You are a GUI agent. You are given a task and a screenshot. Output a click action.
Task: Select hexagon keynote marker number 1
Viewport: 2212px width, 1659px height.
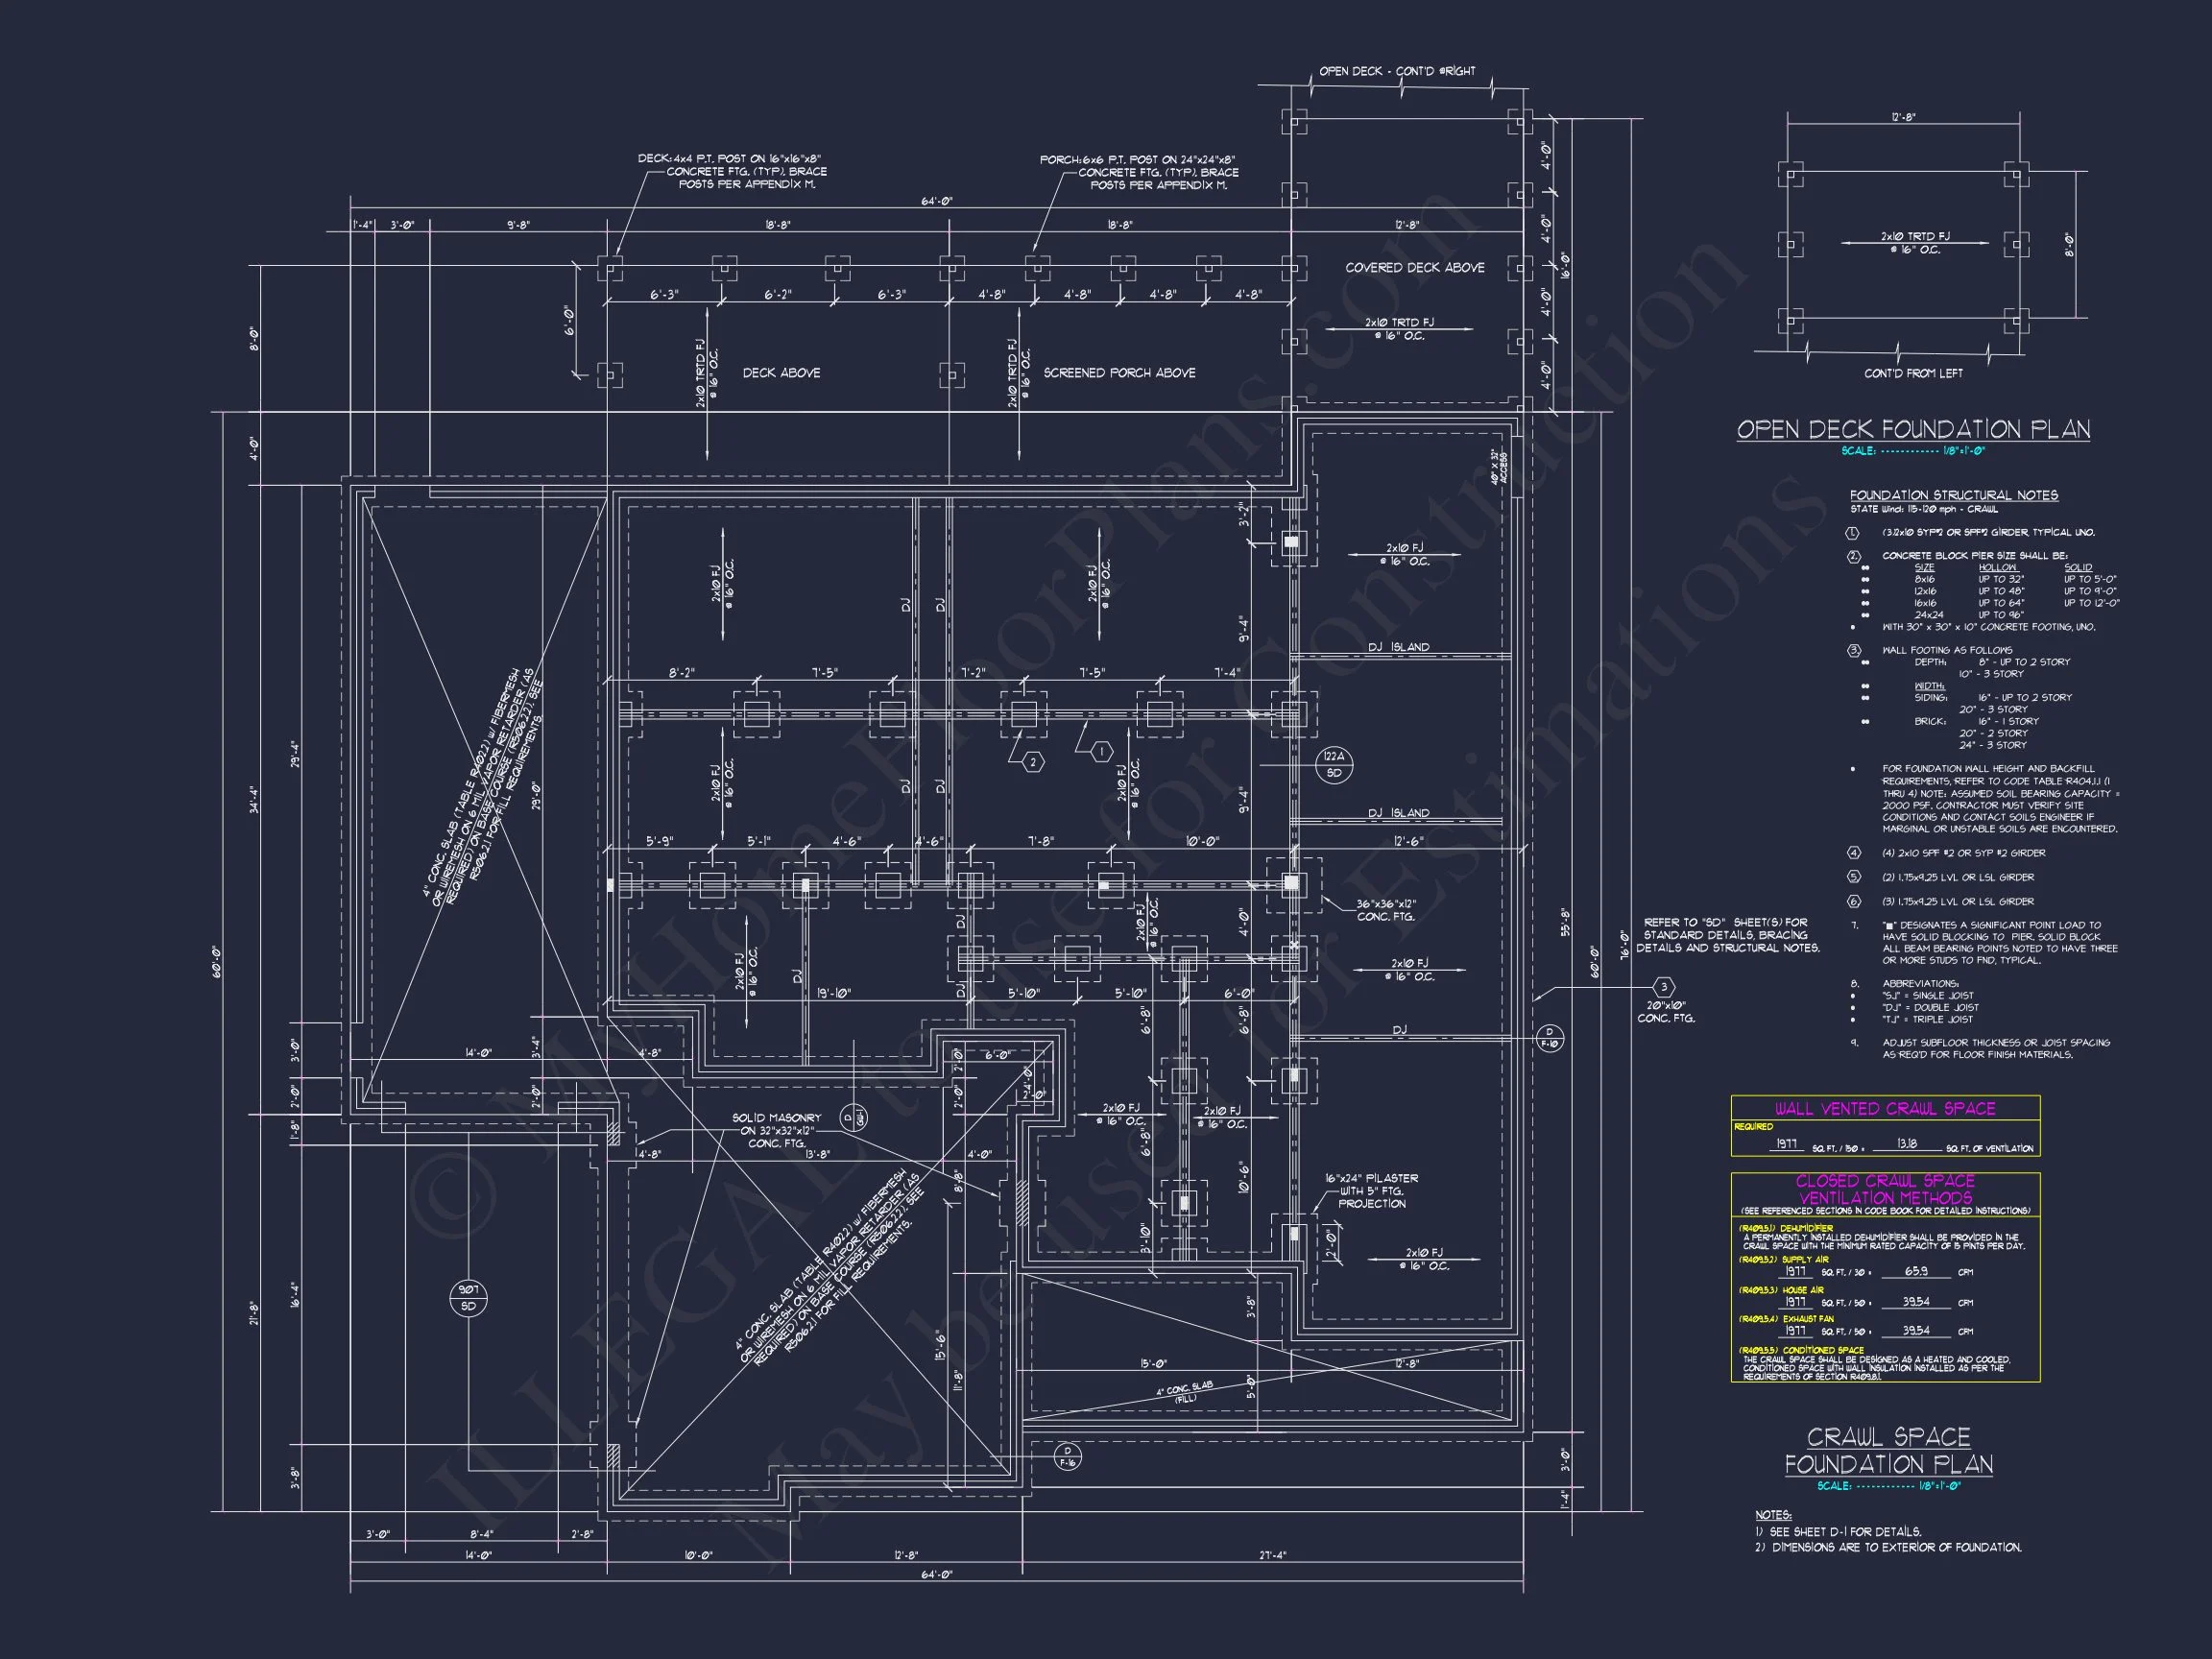[1101, 751]
